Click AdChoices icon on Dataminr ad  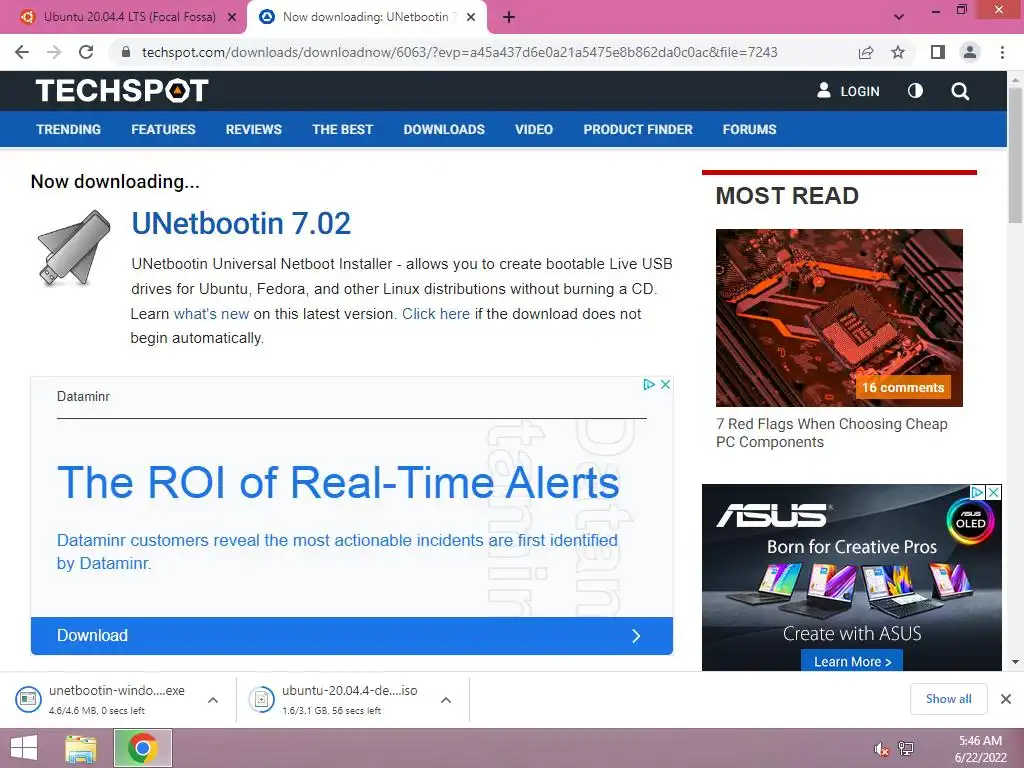click(x=648, y=384)
